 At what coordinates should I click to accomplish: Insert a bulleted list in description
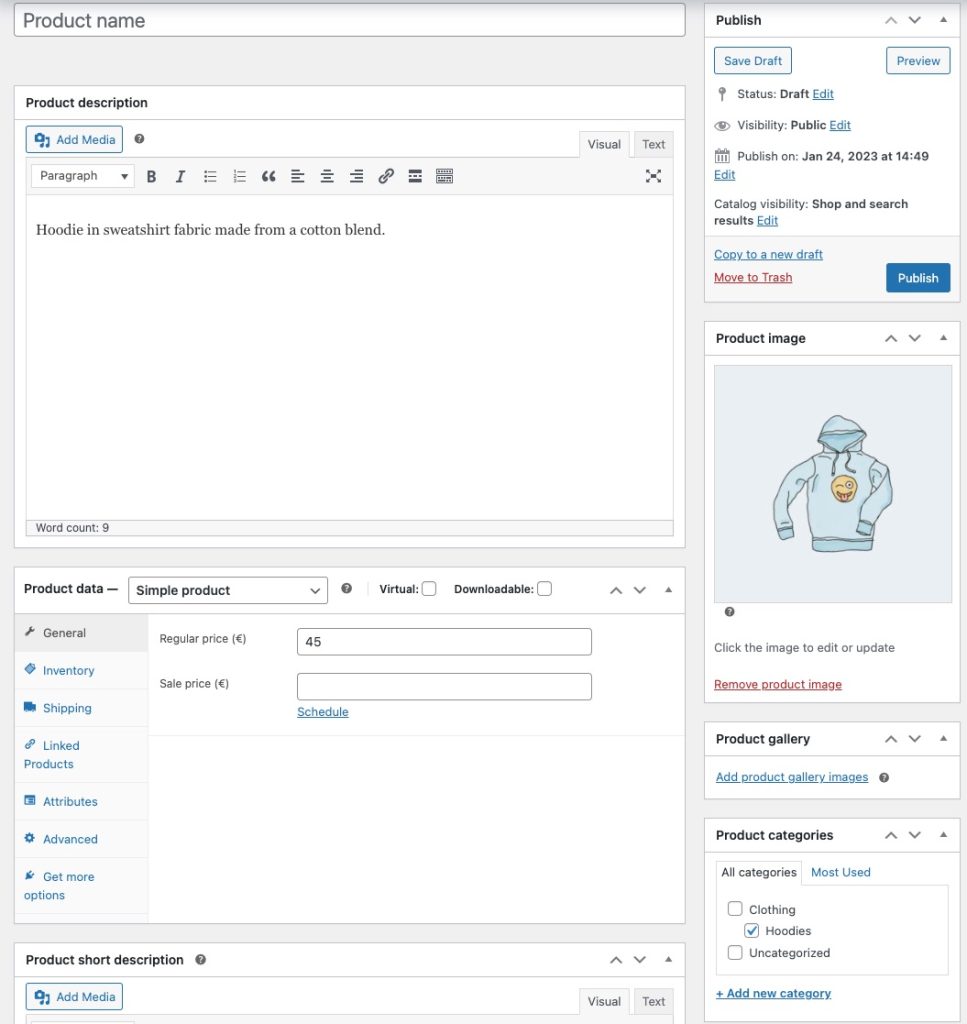(x=210, y=176)
